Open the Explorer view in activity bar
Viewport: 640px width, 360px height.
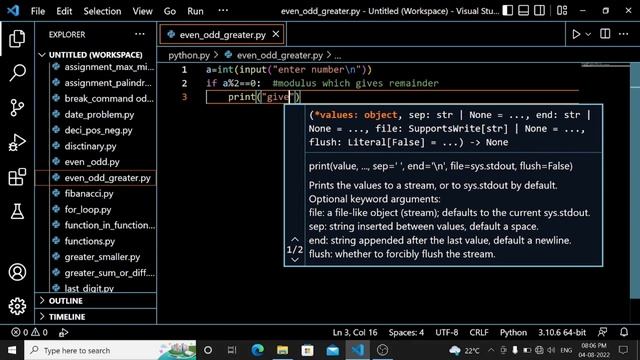coord(17,38)
